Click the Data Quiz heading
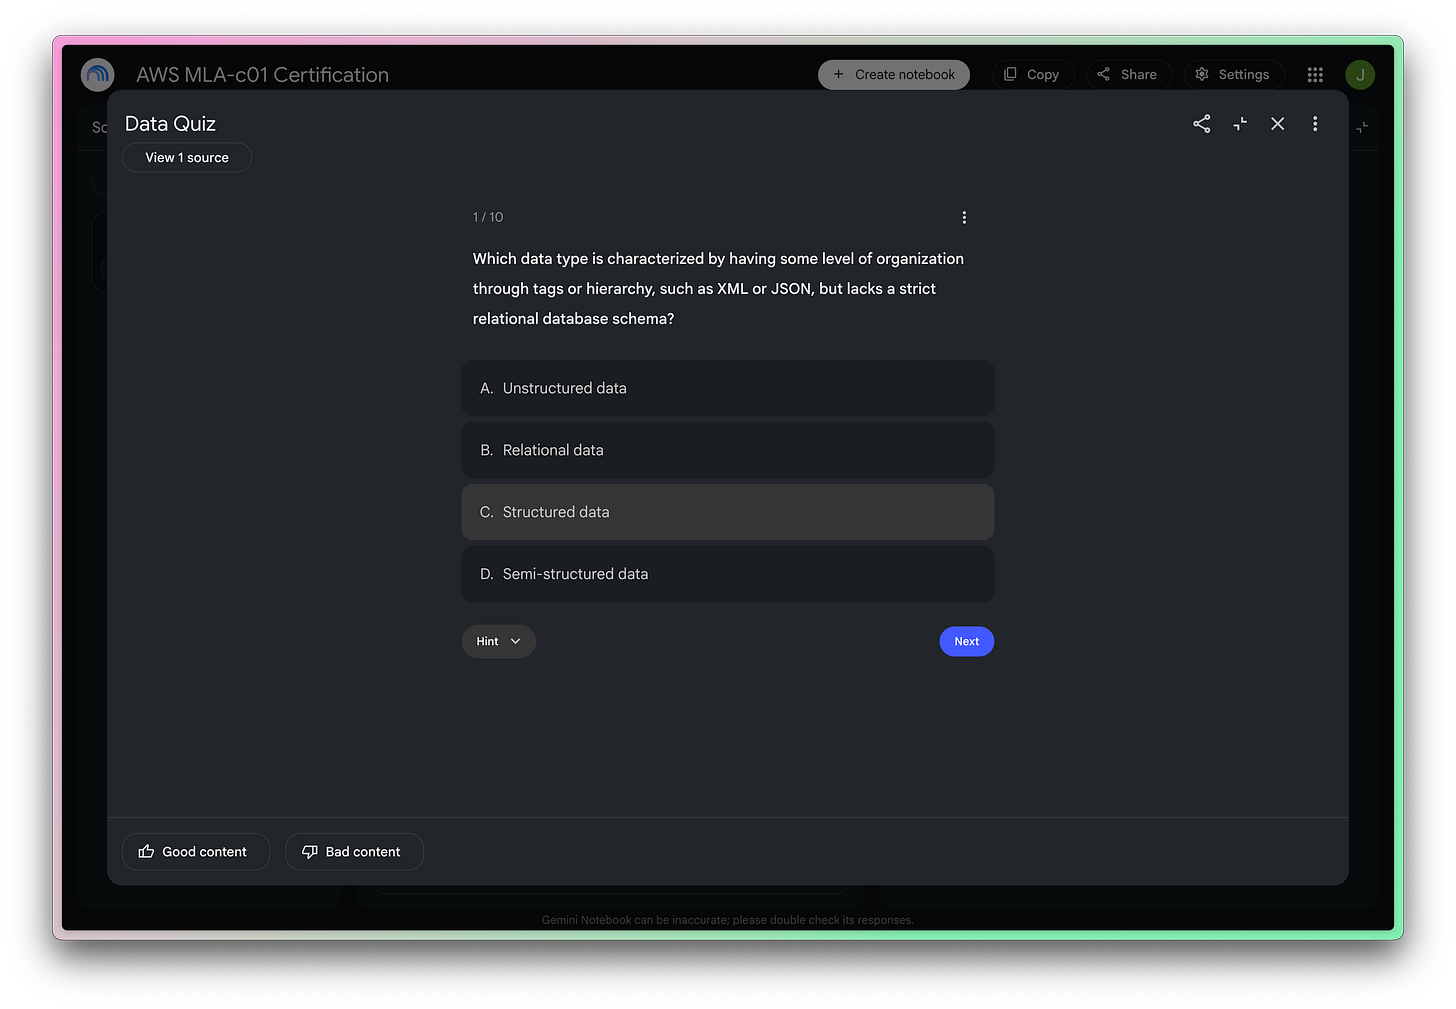This screenshot has height=1009, width=1456. [170, 124]
